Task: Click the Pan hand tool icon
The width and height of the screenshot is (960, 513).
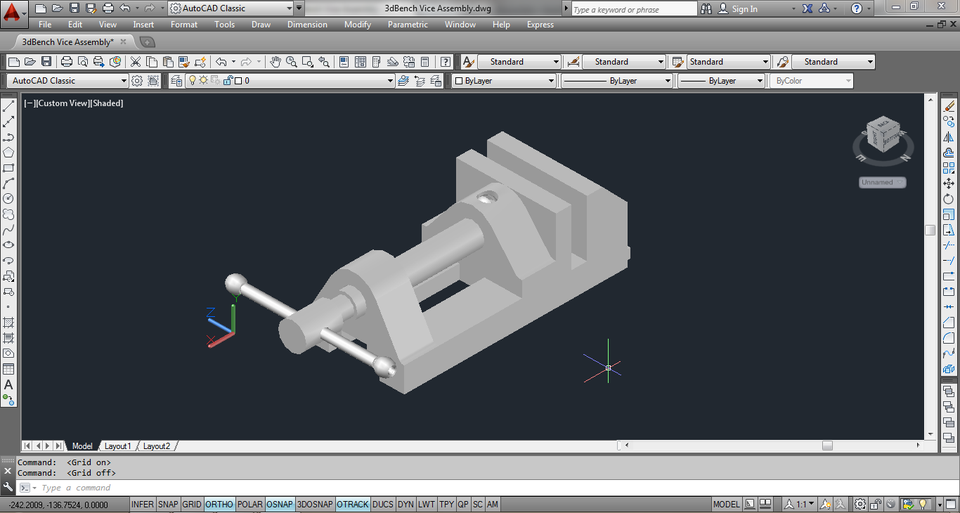Action: [276, 62]
